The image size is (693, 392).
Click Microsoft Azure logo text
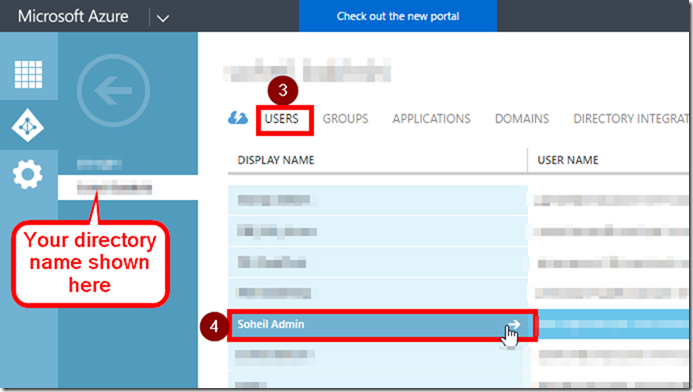(x=73, y=16)
